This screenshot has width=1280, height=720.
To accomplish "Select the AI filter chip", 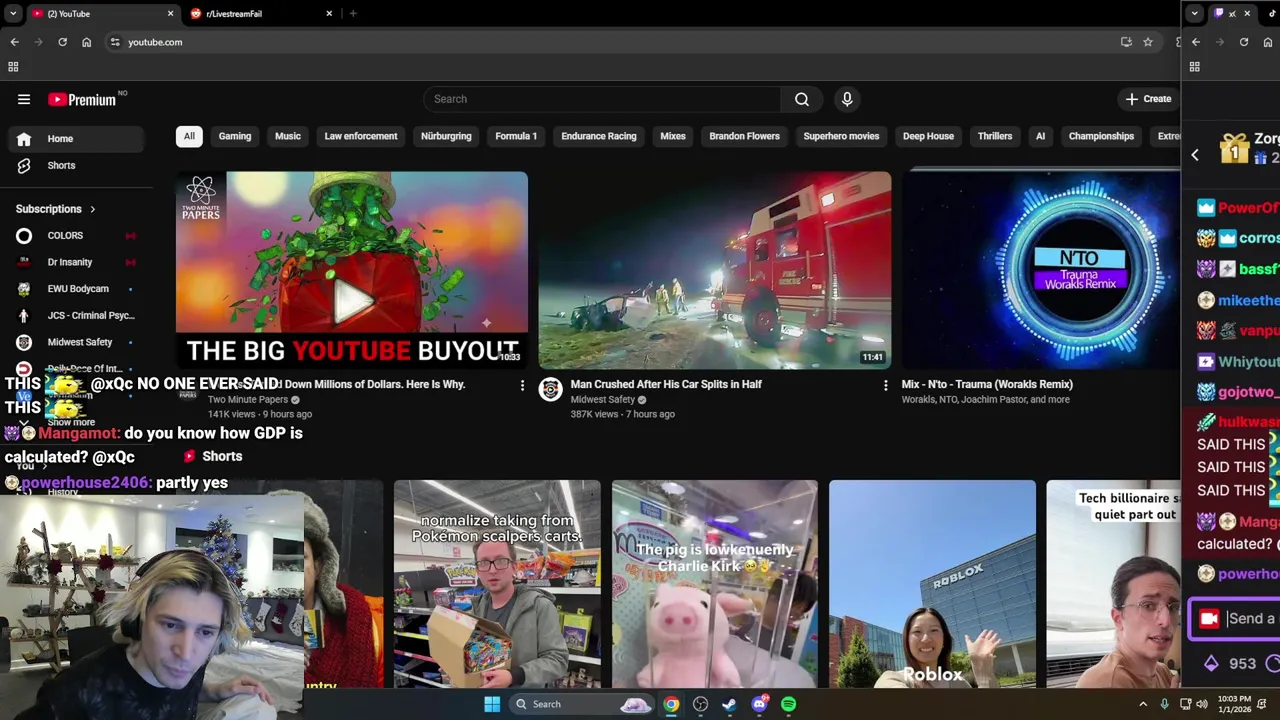I will [1040, 136].
